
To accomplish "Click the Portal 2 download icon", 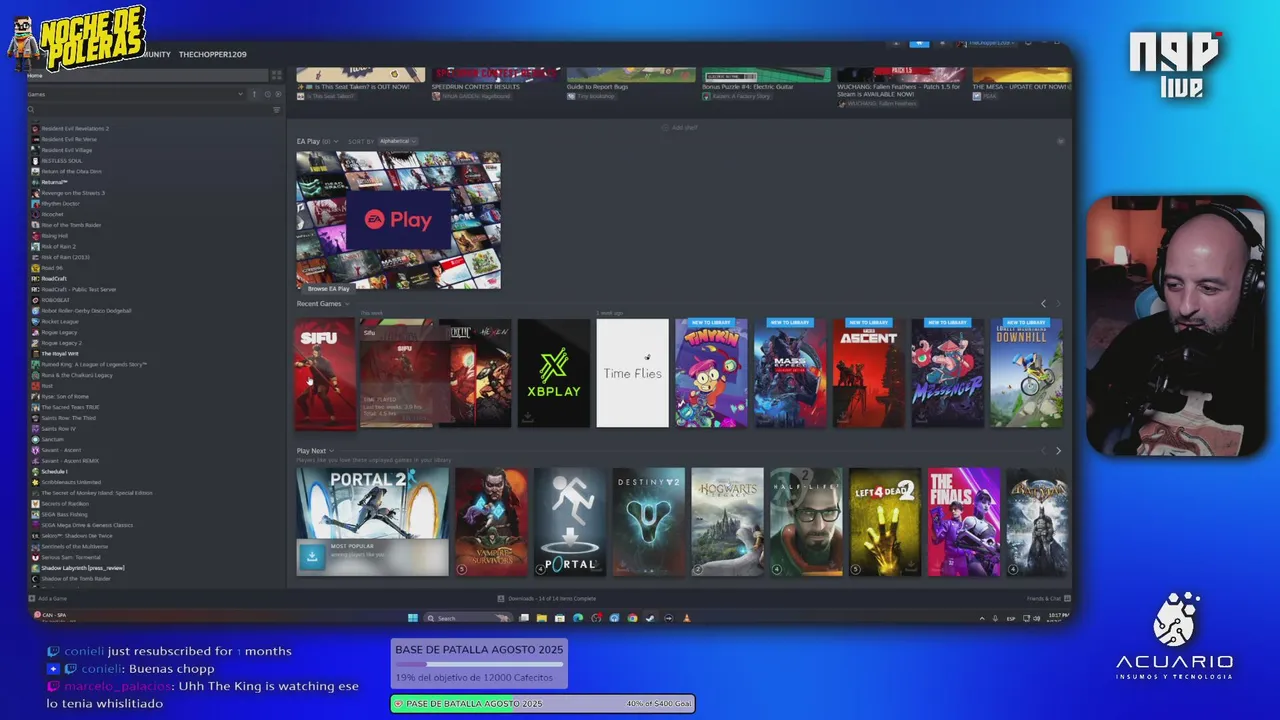I will tap(311, 557).
